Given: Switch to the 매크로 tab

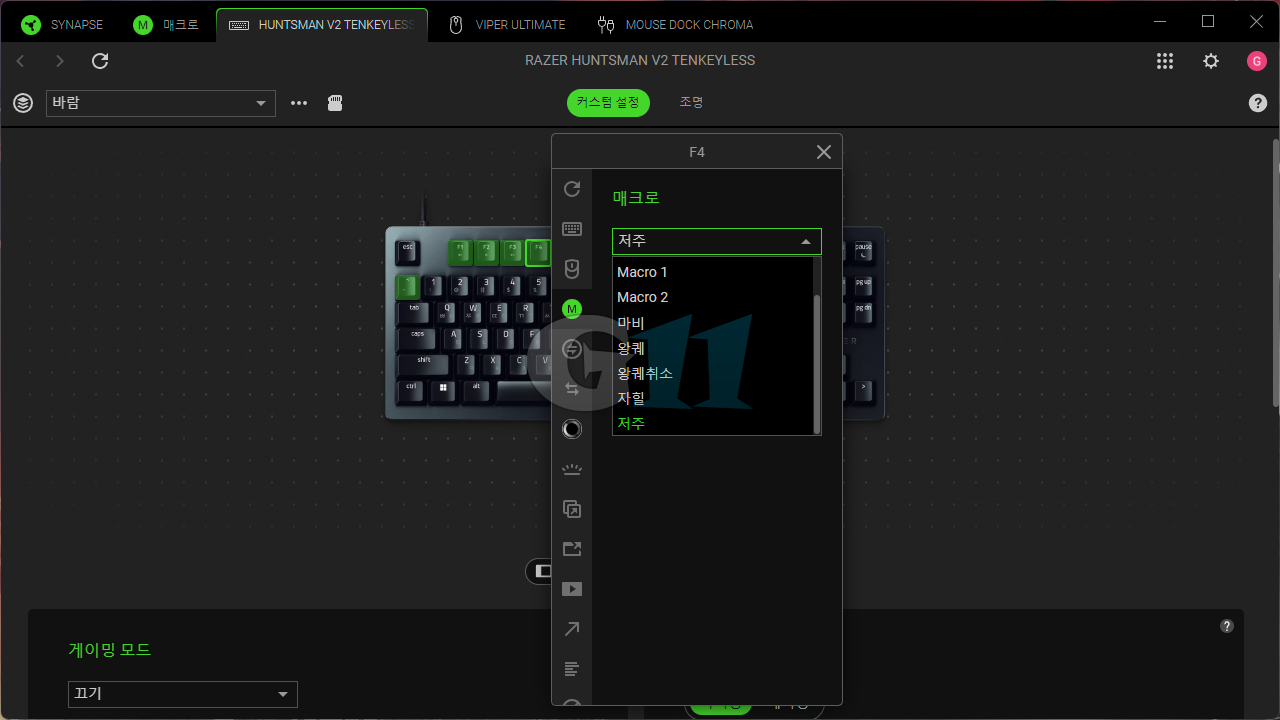Looking at the screenshot, I should 166,25.
